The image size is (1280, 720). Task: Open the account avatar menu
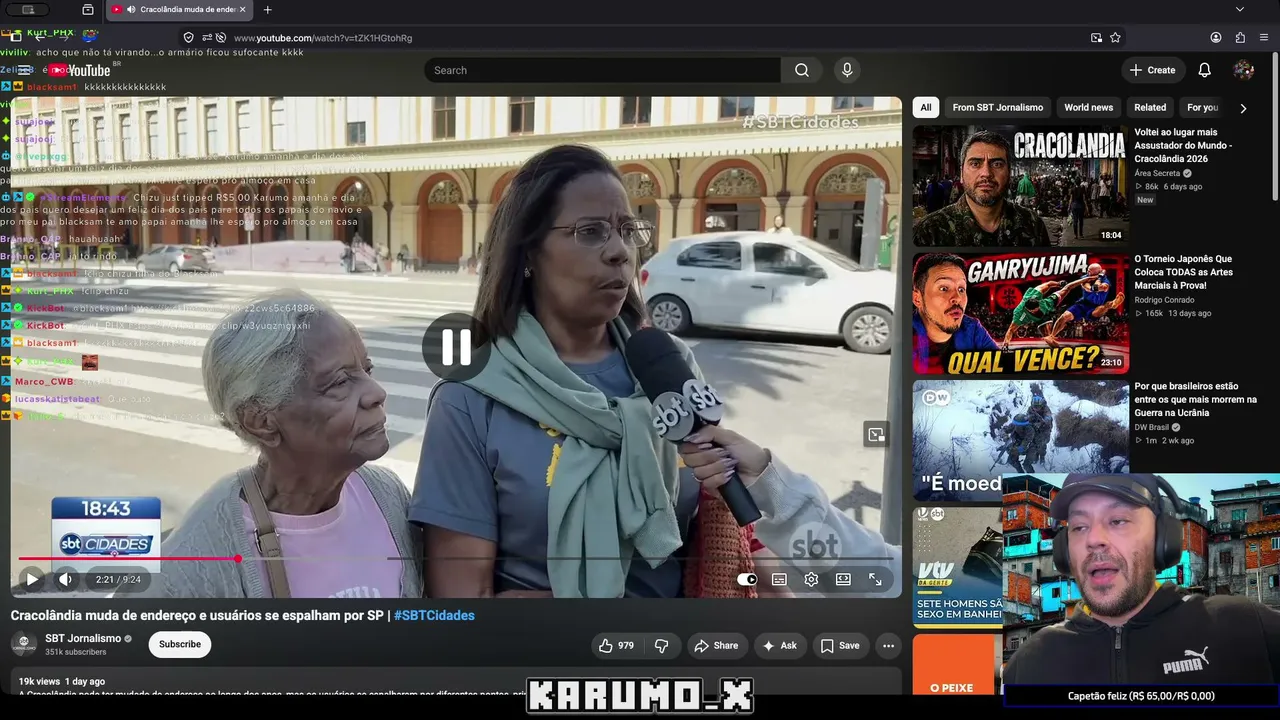click(1244, 70)
